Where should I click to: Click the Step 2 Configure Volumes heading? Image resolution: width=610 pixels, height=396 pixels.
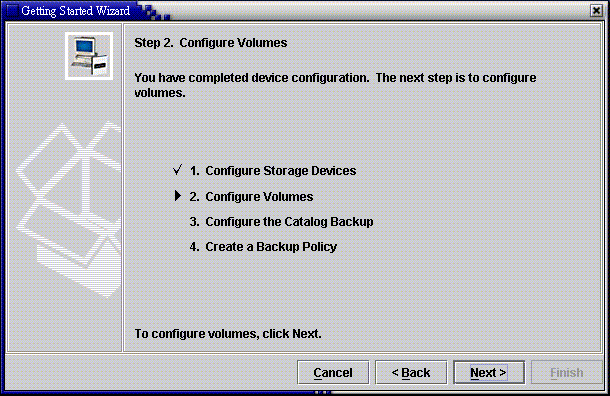tap(211, 43)
